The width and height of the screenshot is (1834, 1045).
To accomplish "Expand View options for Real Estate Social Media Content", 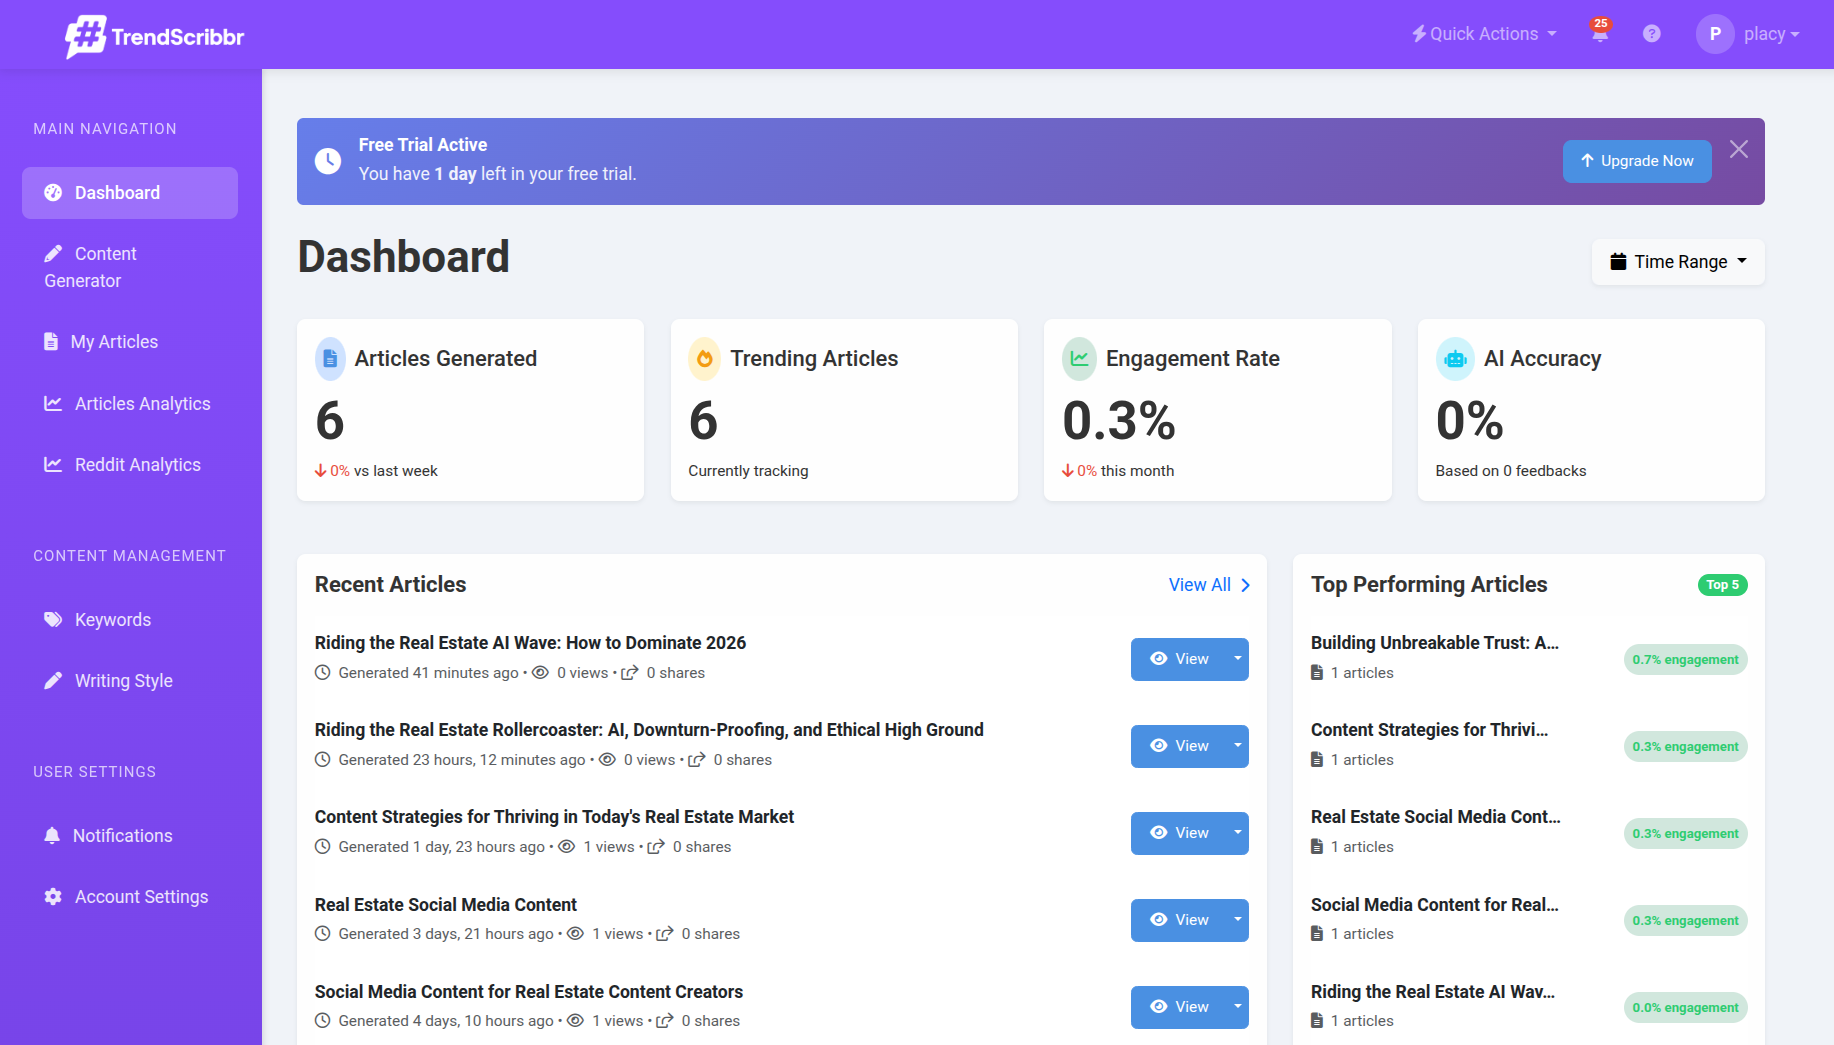I will click(x=1238, y=920).
